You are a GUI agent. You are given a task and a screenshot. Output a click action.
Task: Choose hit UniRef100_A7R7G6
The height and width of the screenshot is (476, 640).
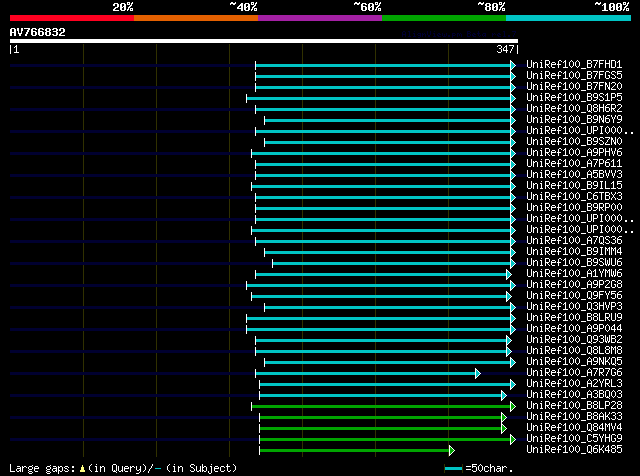point(574,373)
